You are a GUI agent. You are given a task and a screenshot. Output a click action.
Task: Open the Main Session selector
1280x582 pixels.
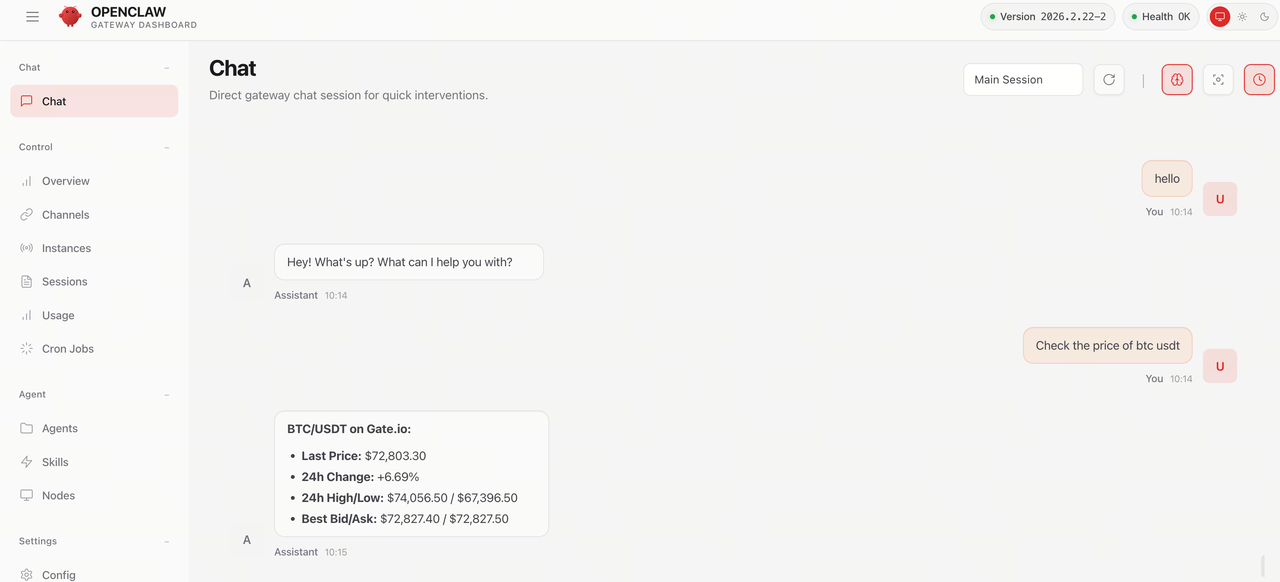point(1023,80)
